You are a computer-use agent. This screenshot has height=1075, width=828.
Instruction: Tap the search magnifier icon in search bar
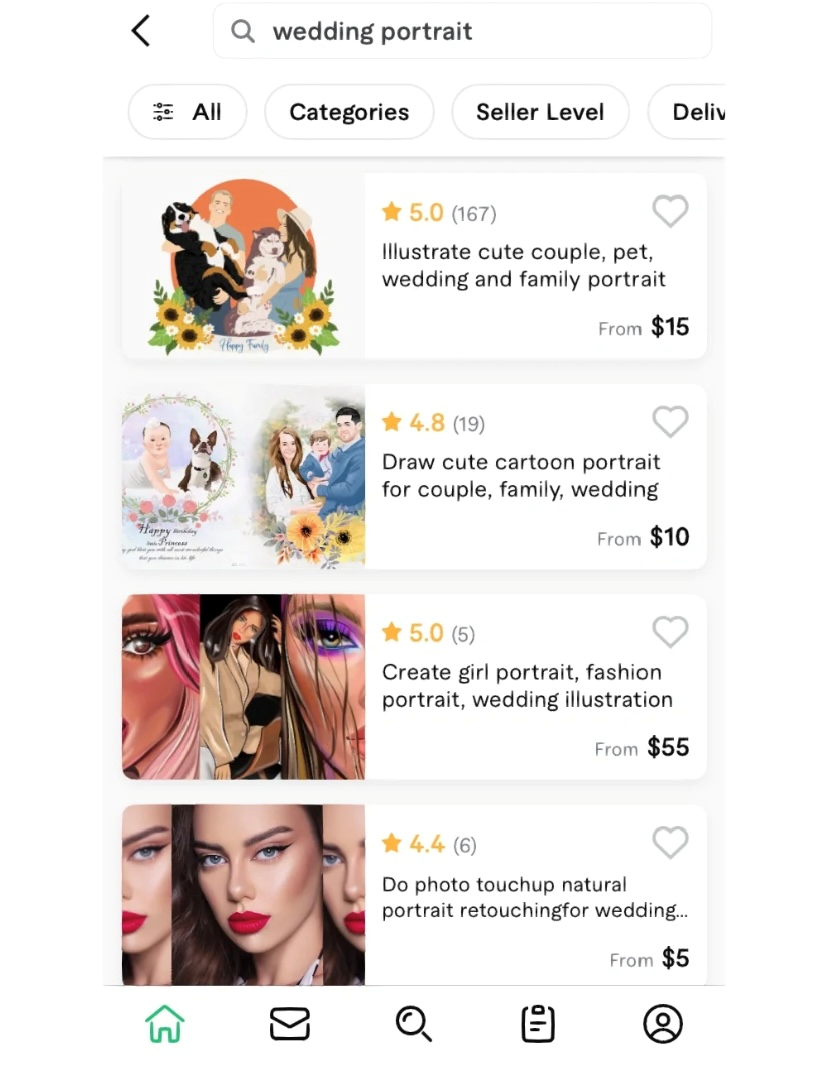tap(243, 32)
